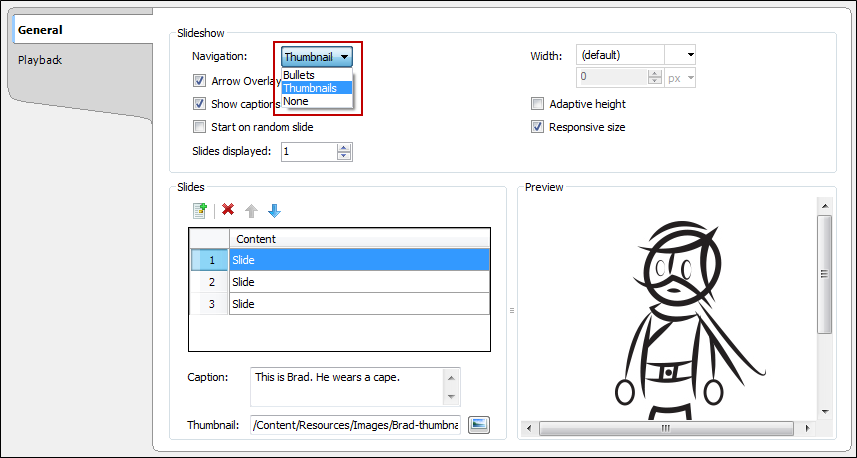Disable Responsive size

538,127
